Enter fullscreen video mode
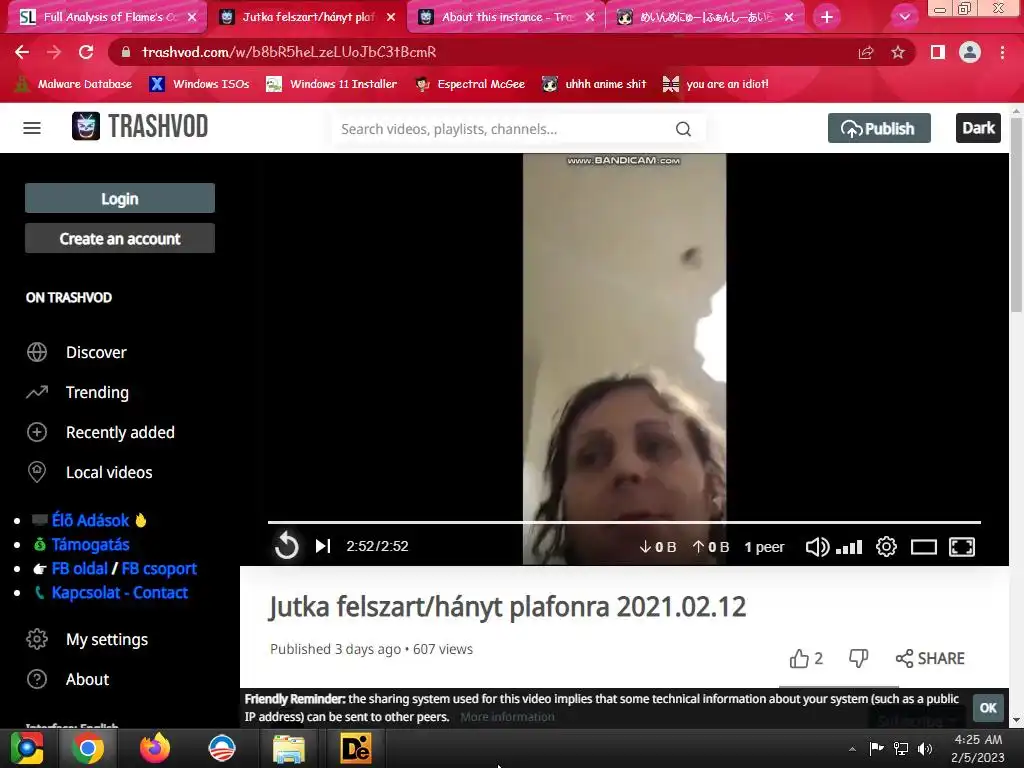The height and width of the screenshot is (768, 1024). (962, 547)
